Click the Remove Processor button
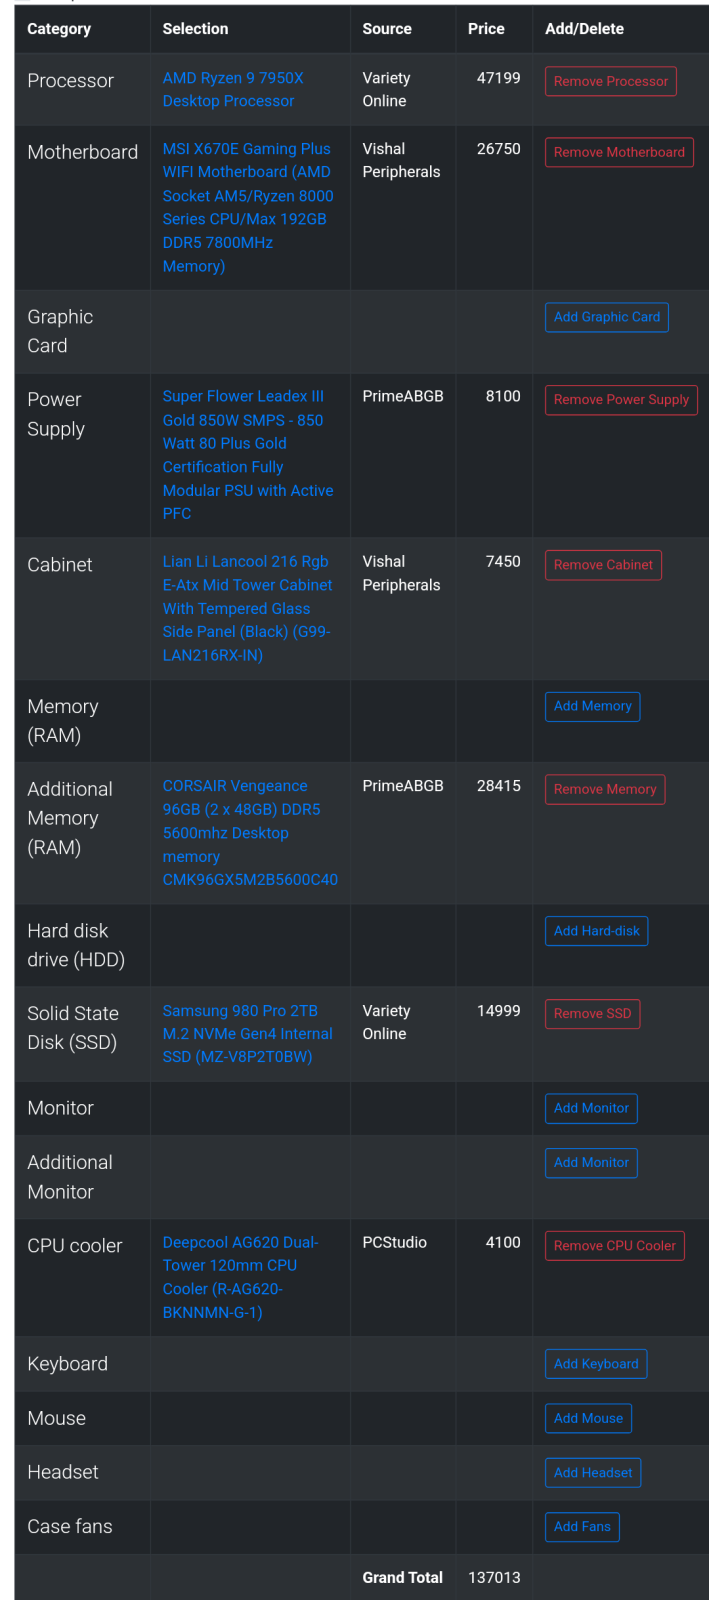709x1600 pixels. (x=610, y=81)
